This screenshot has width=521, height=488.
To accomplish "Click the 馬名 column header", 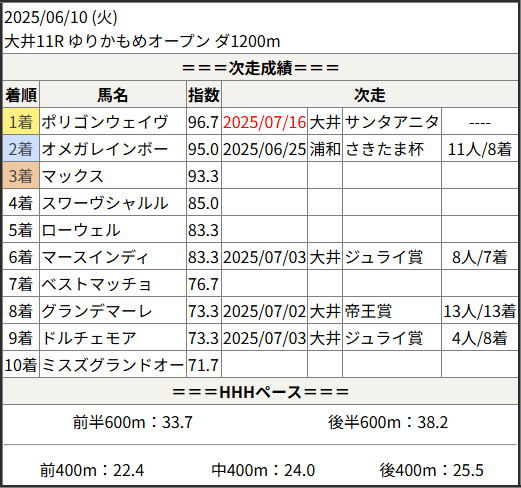I will (x=113, y=95).
